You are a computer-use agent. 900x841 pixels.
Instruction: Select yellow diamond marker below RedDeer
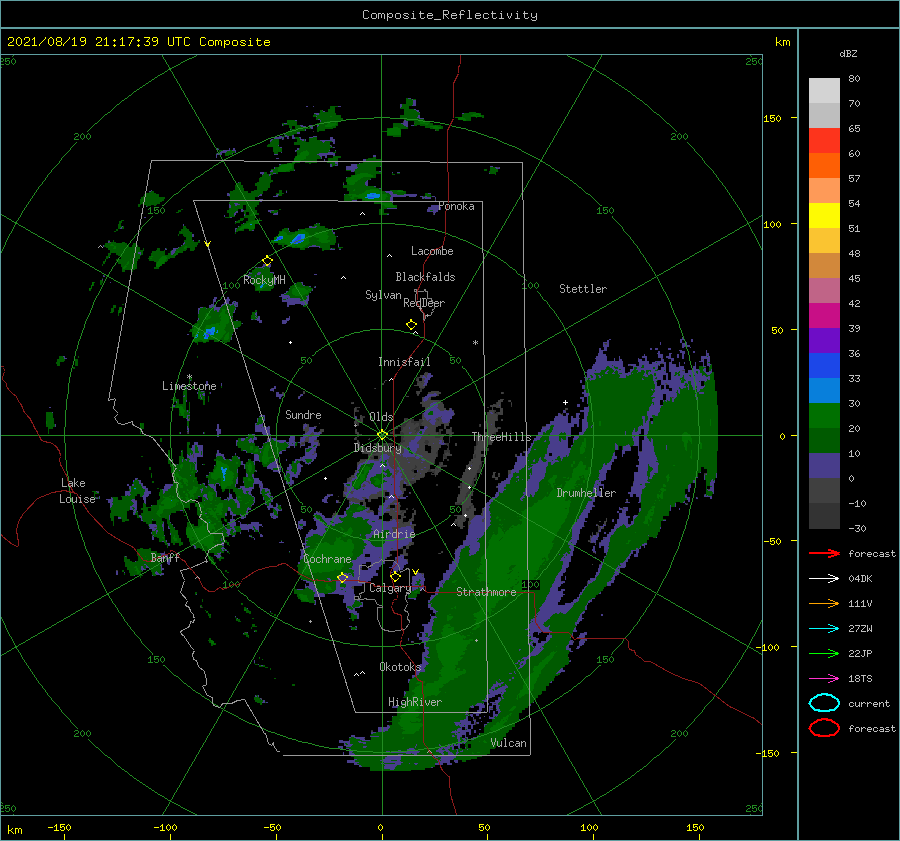coord(411,325)
